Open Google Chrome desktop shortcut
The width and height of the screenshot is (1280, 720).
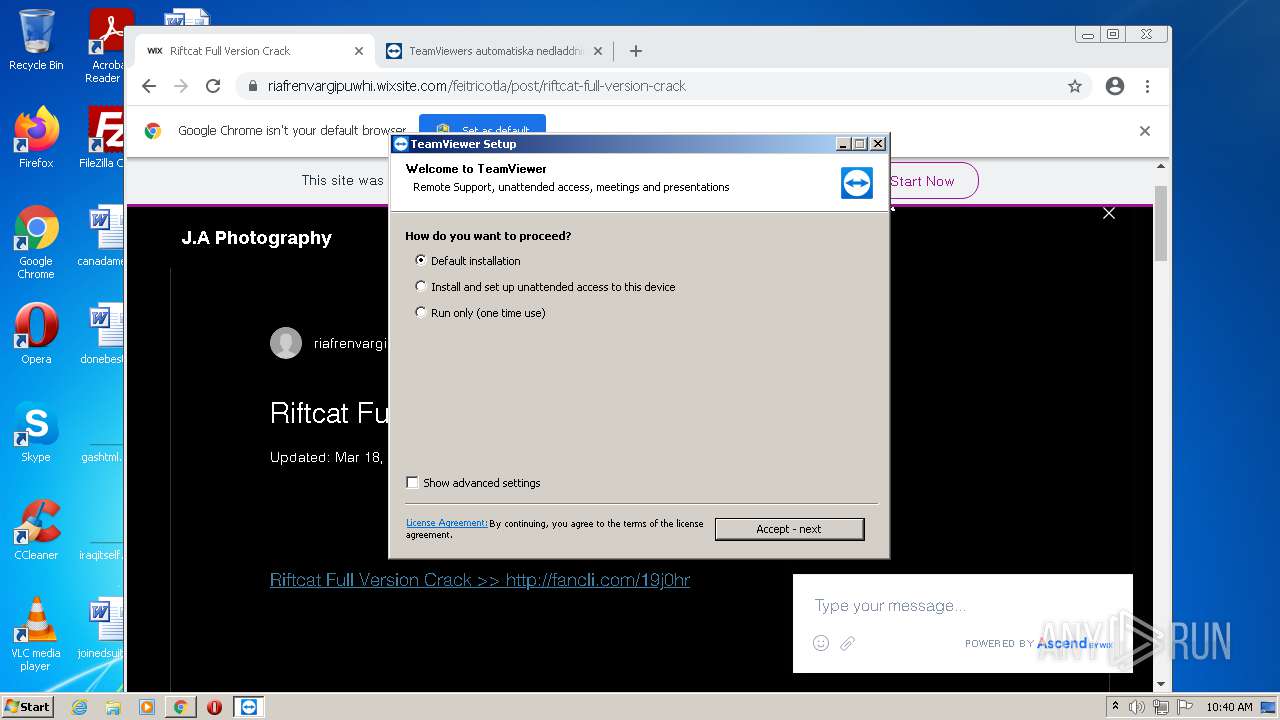pyautogui.click(x=36, y=242)
